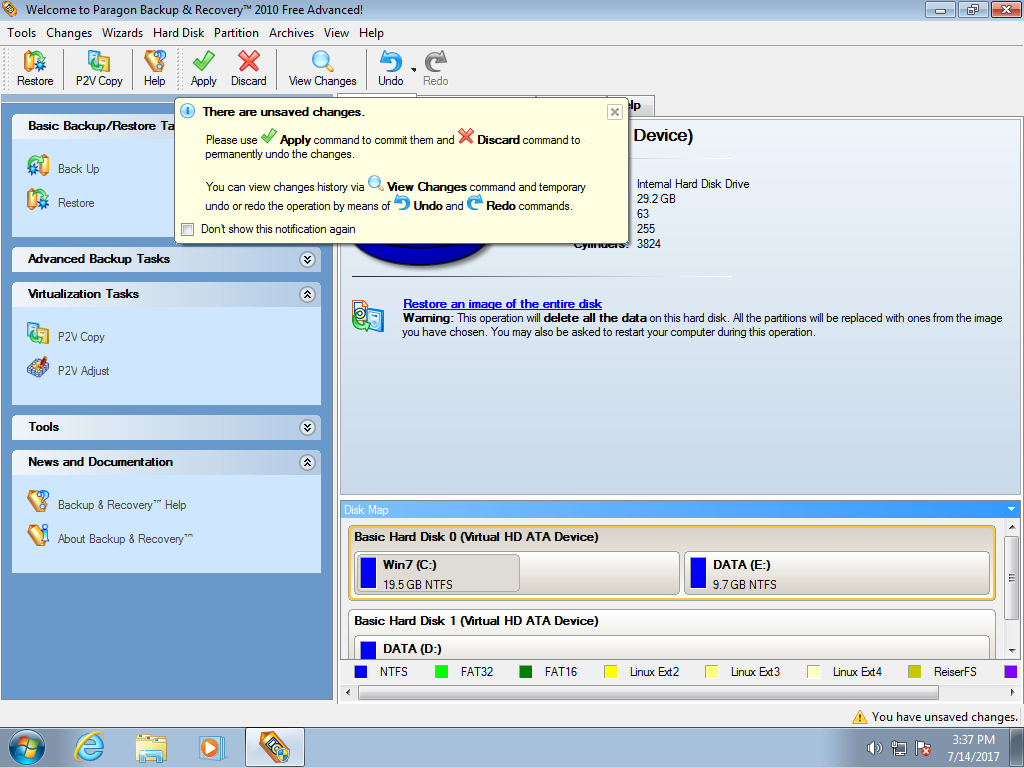The image size is (1024, 768).
Task: Enable "Don't show this notification again"
Action: pyautogui.click(x=188, y=229)
